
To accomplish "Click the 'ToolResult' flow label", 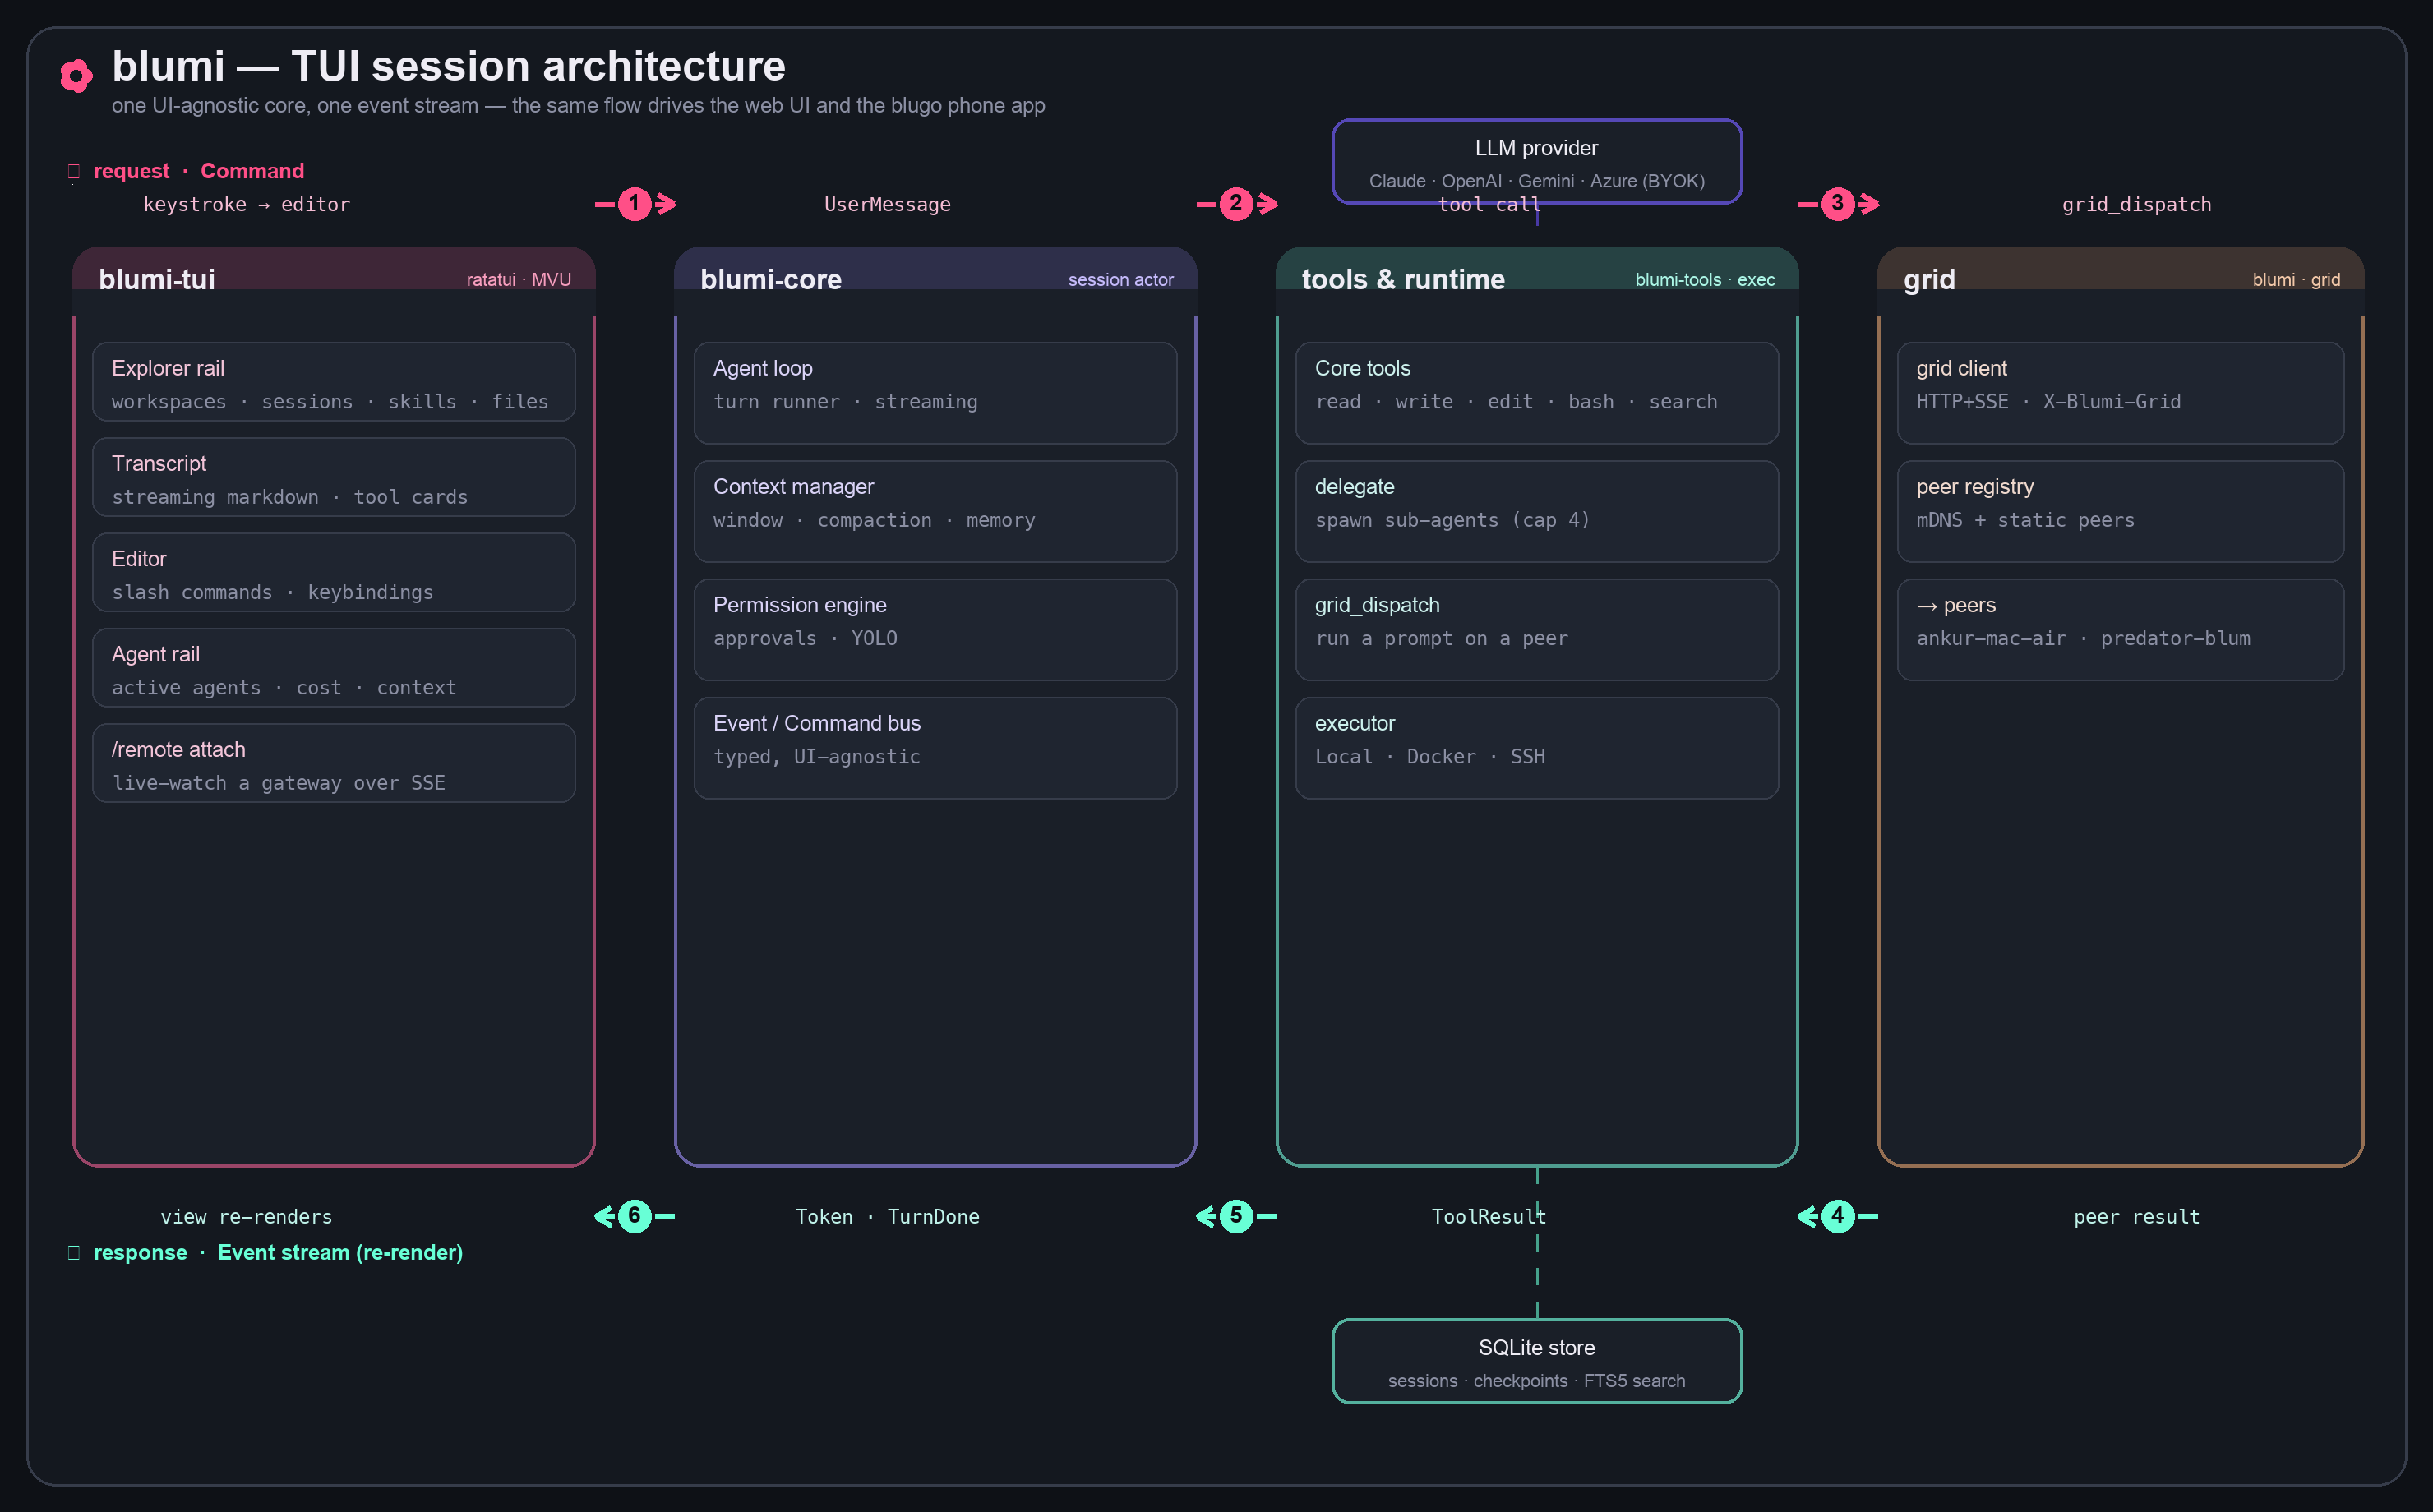I will pos(1489,1217).
